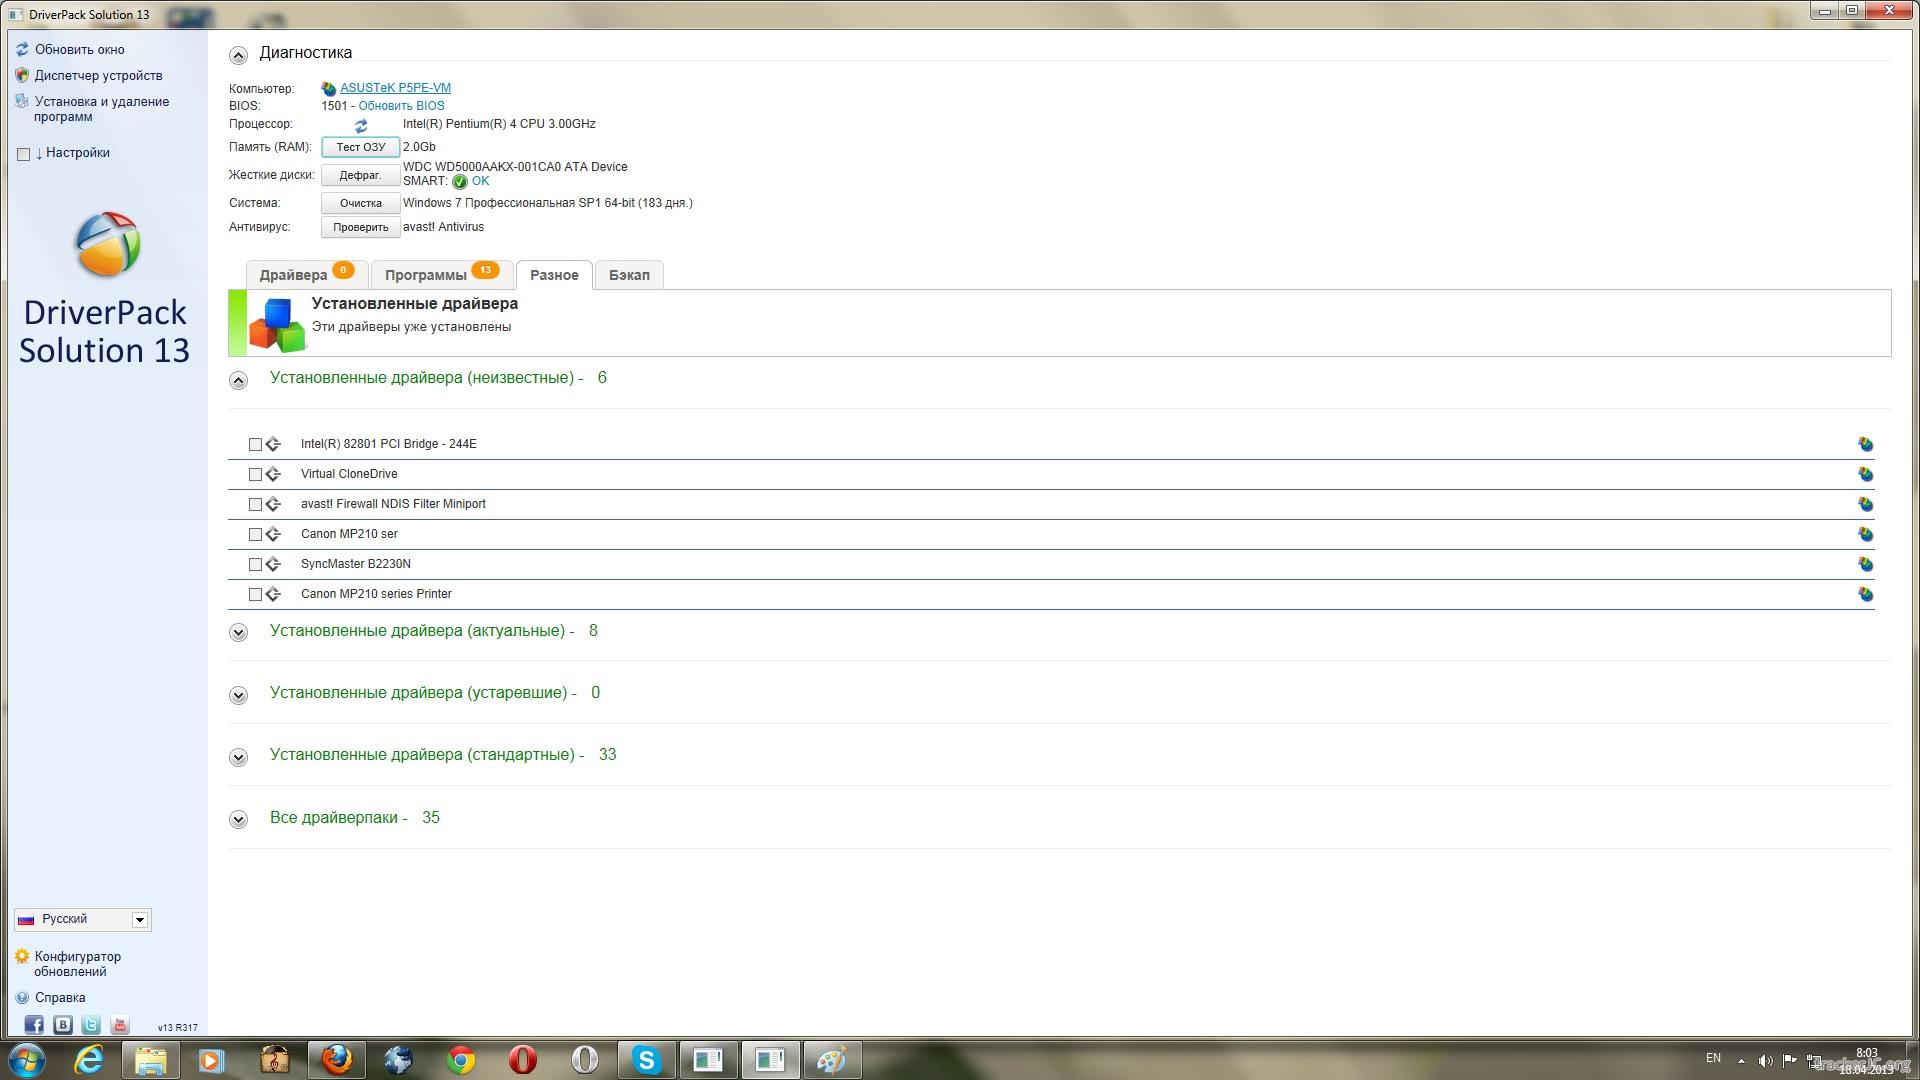
Task: Toggle the Настройки settings checkbox
Action: tap(24, 154)
